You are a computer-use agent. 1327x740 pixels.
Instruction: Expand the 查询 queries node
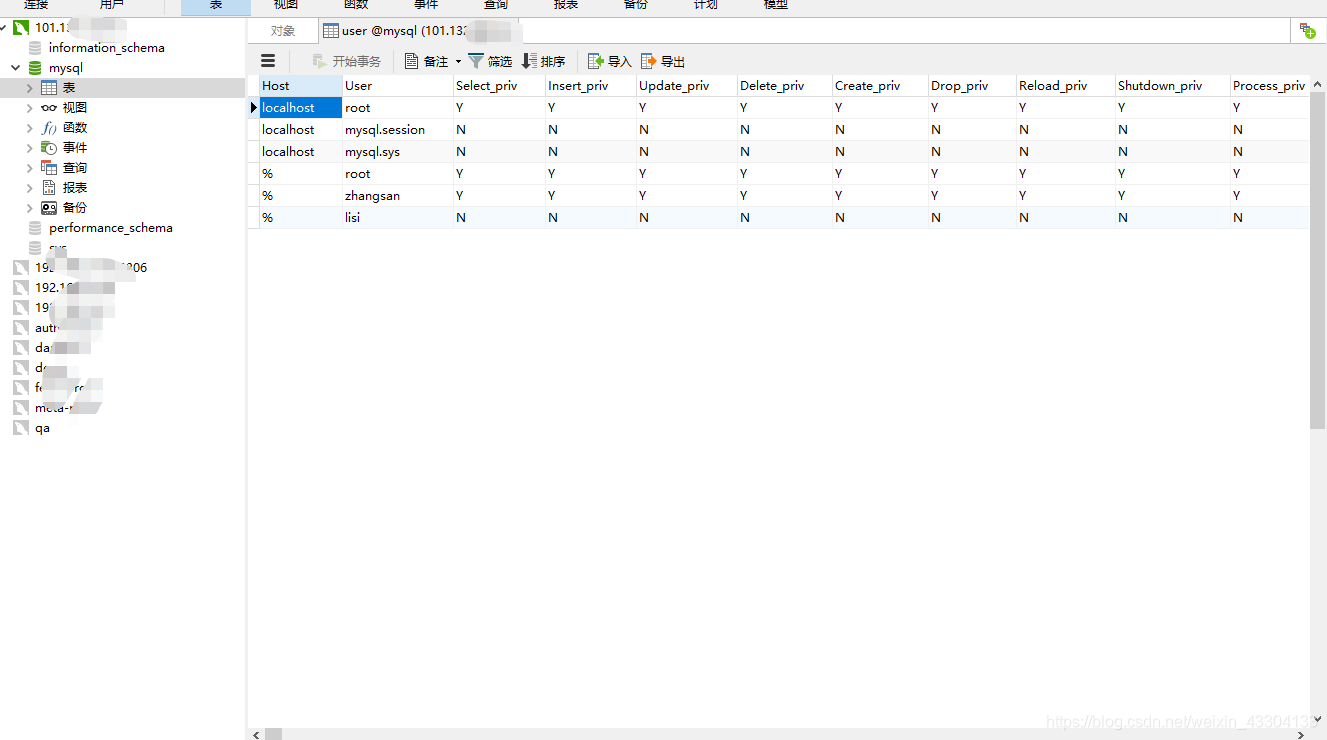pos(30,168)
